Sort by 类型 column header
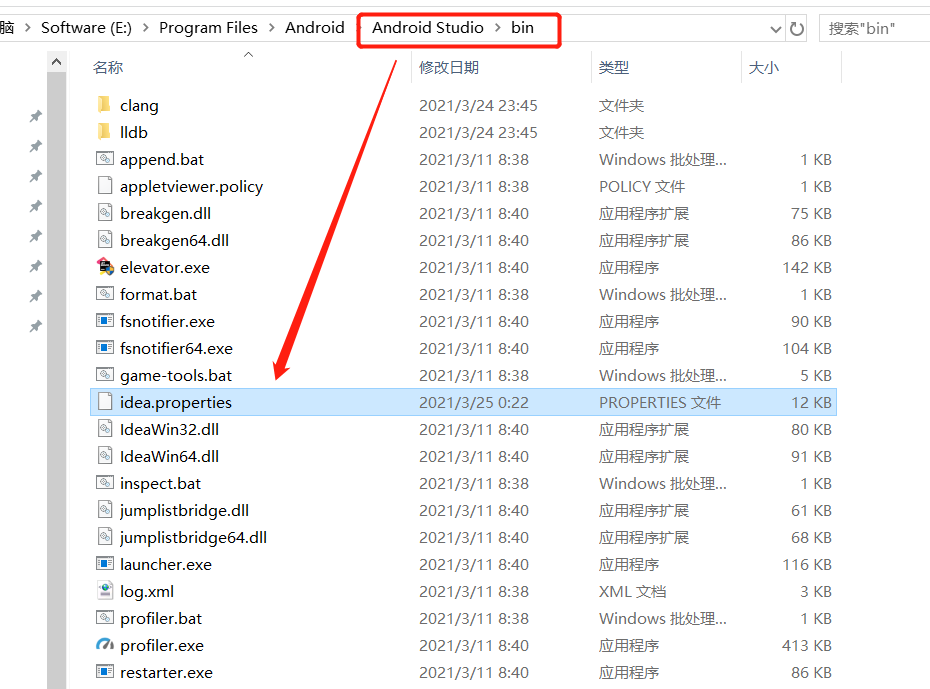Viewport: 930px width, 689px height. point(613,68)
